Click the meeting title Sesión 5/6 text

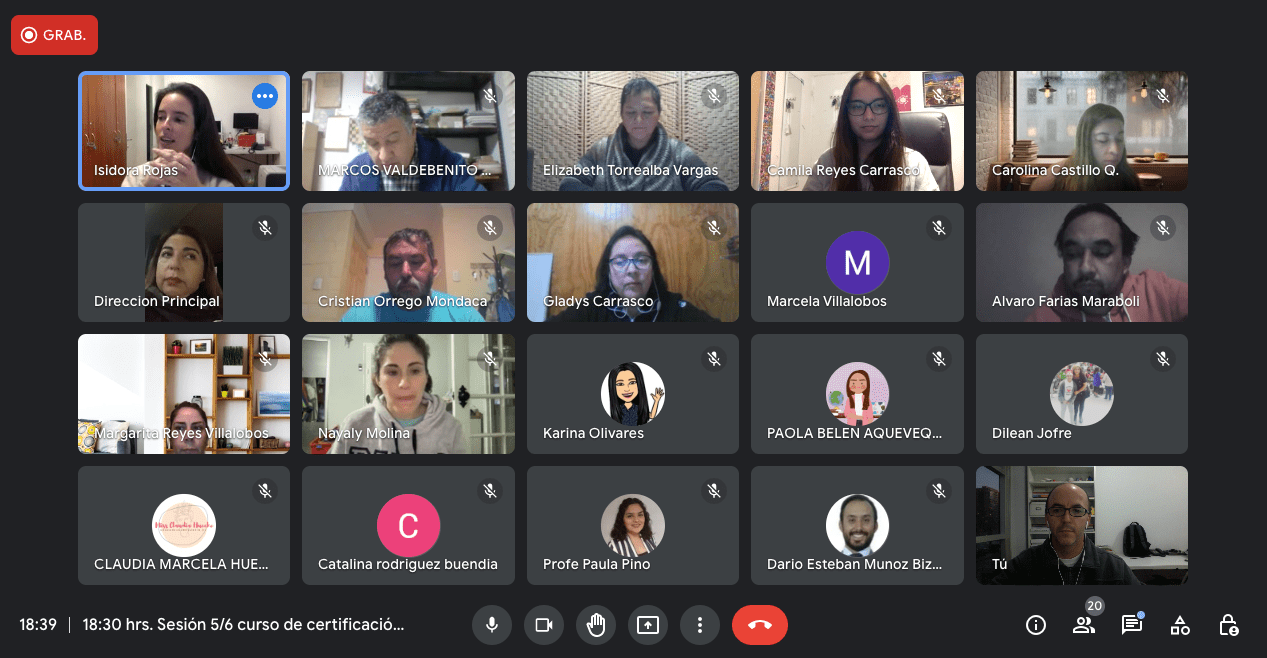coord(243,624)
